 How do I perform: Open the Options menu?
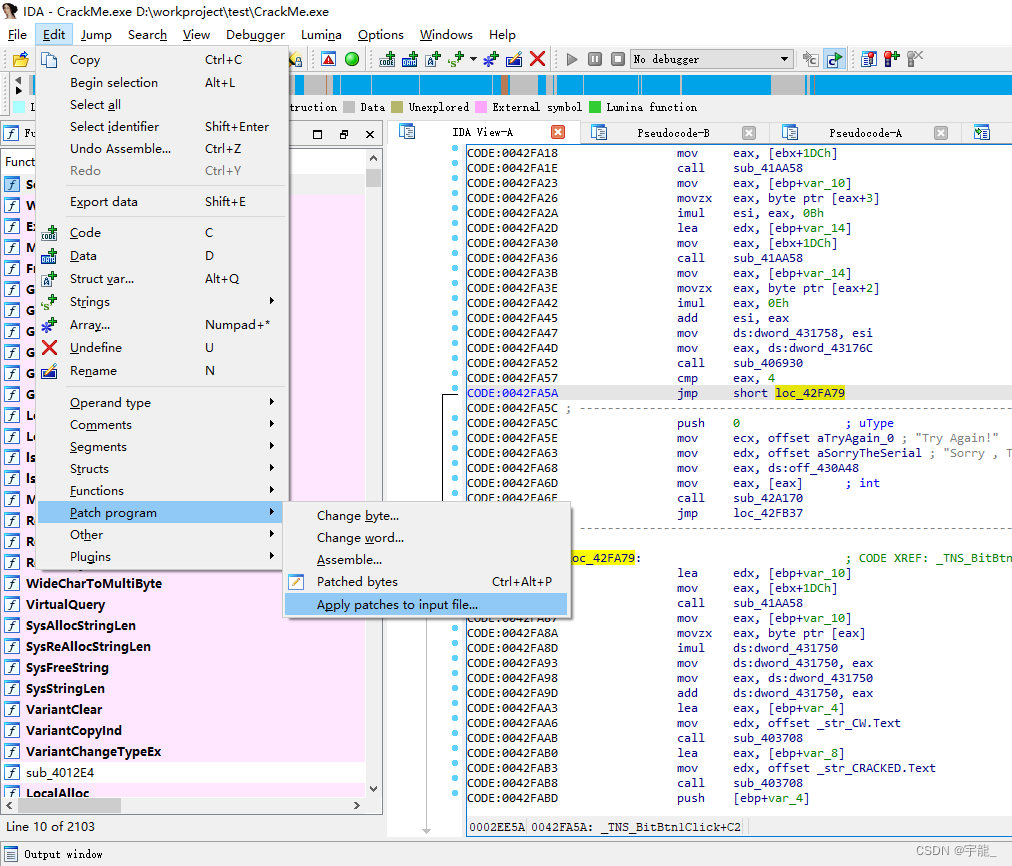381,35
